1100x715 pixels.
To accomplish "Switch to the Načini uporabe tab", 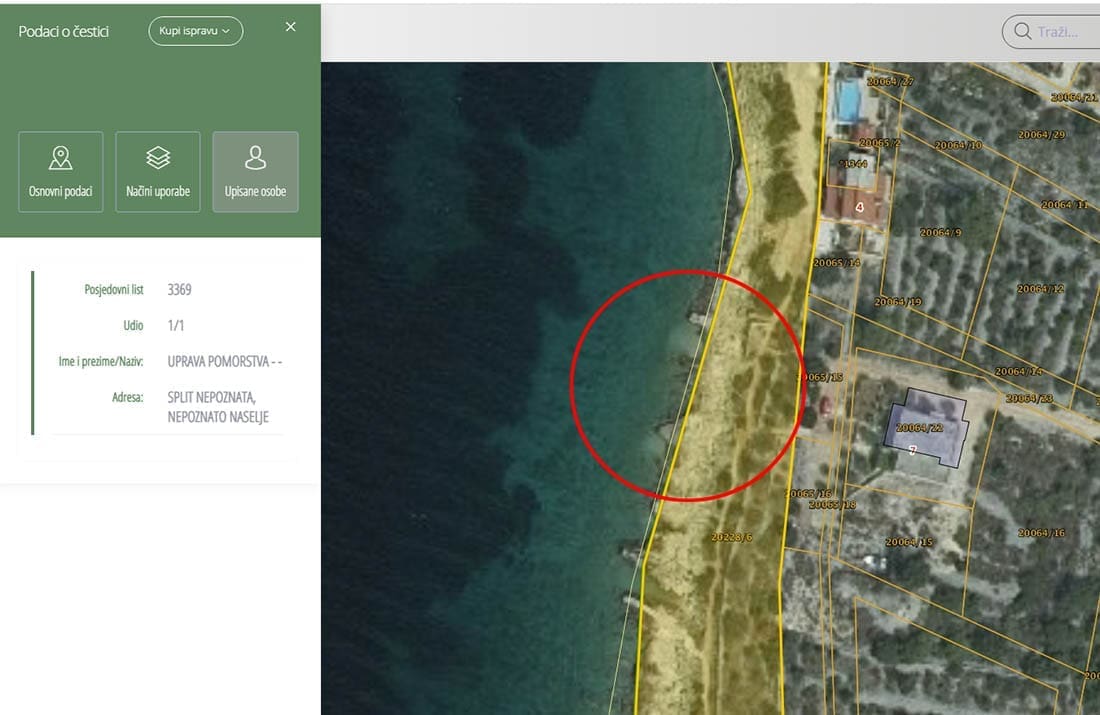I will (158, 172).
